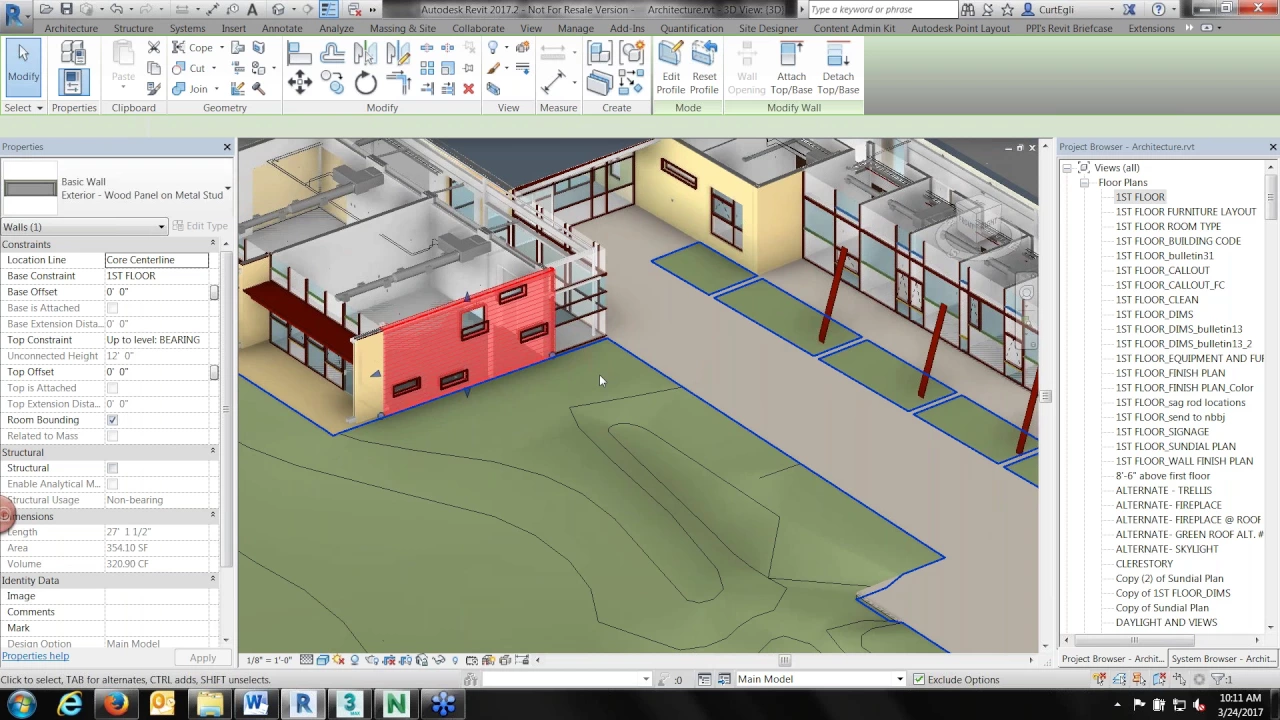This screenshot has height=720, width=1280.
Task: Select CLERESTORY view in Project Browser
Action: pos(1144,564)
